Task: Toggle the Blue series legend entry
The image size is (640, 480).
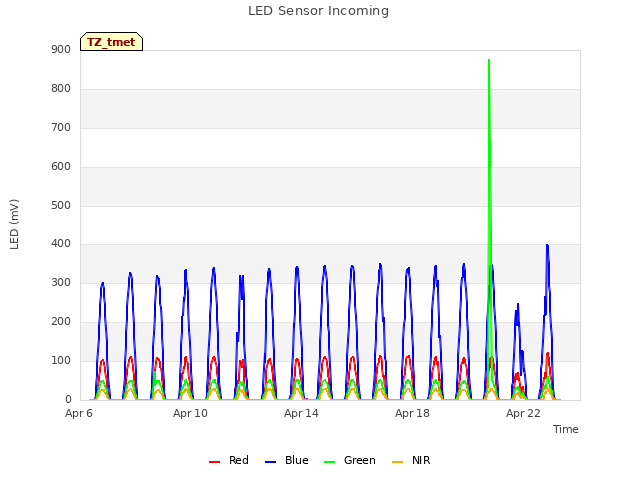Action: click(287, 460)
